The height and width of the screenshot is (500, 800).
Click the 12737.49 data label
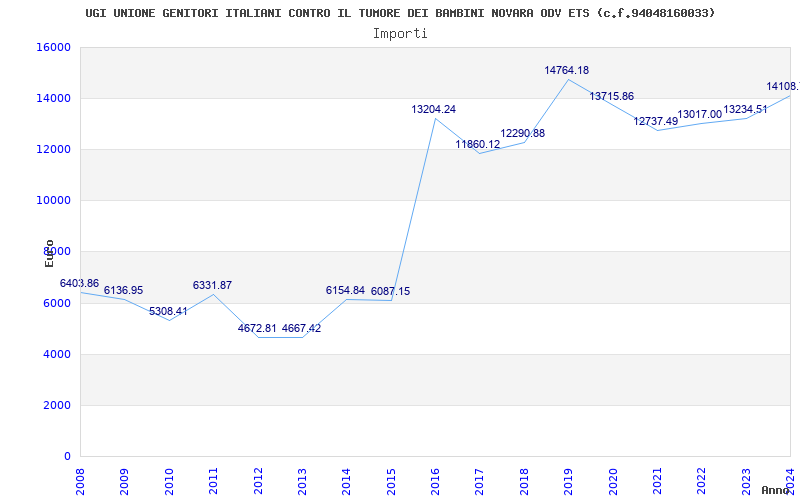click(655, 121)
